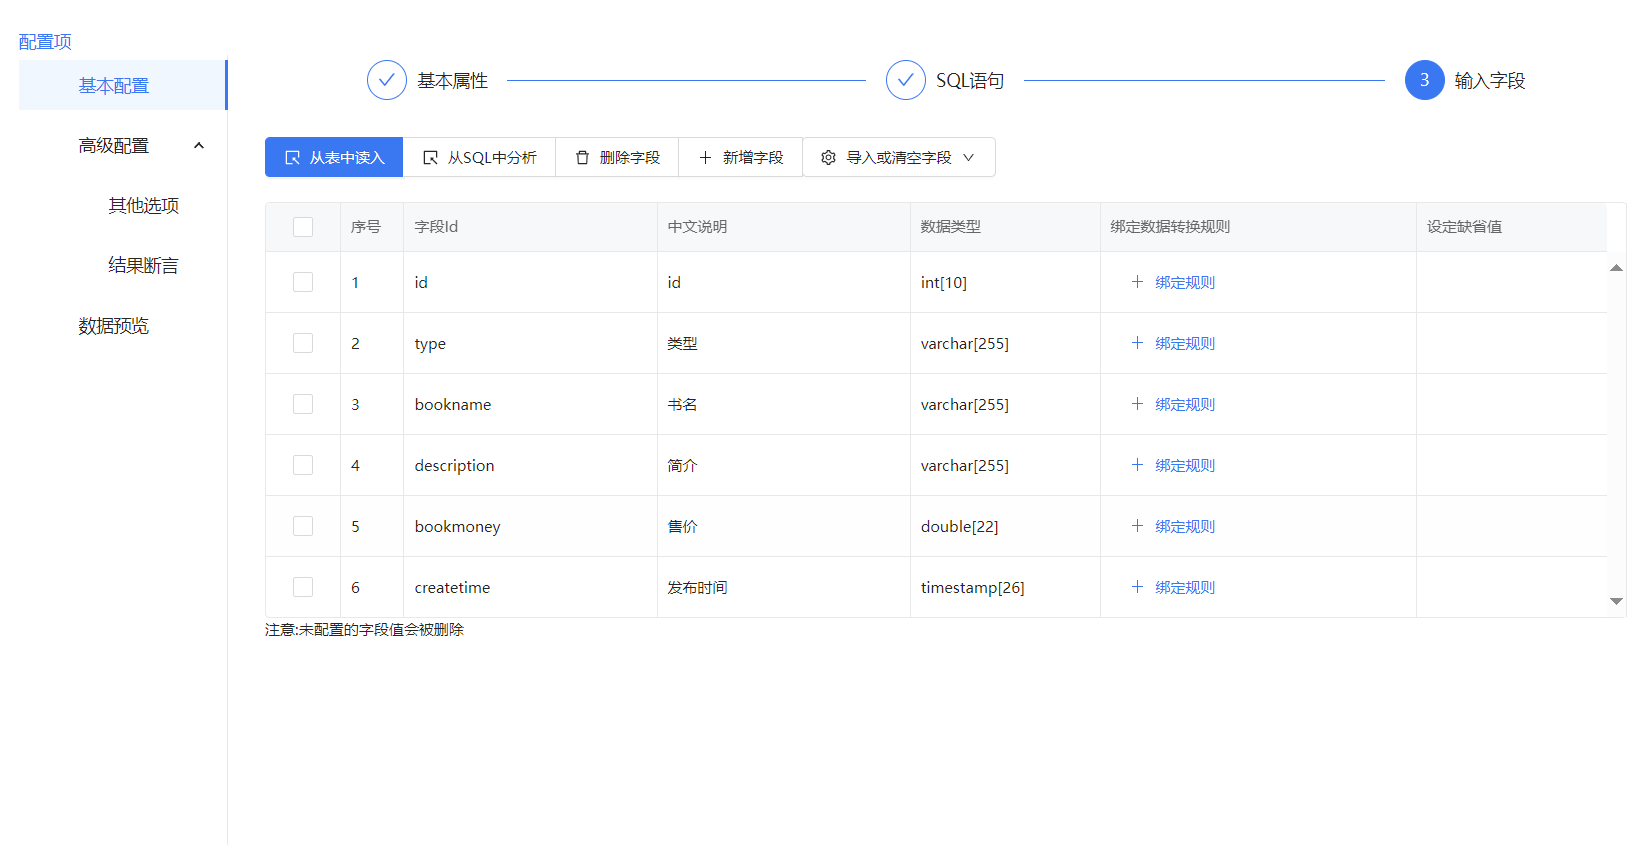Click the analyze icon on 从SQL中分析

(430, 157)
